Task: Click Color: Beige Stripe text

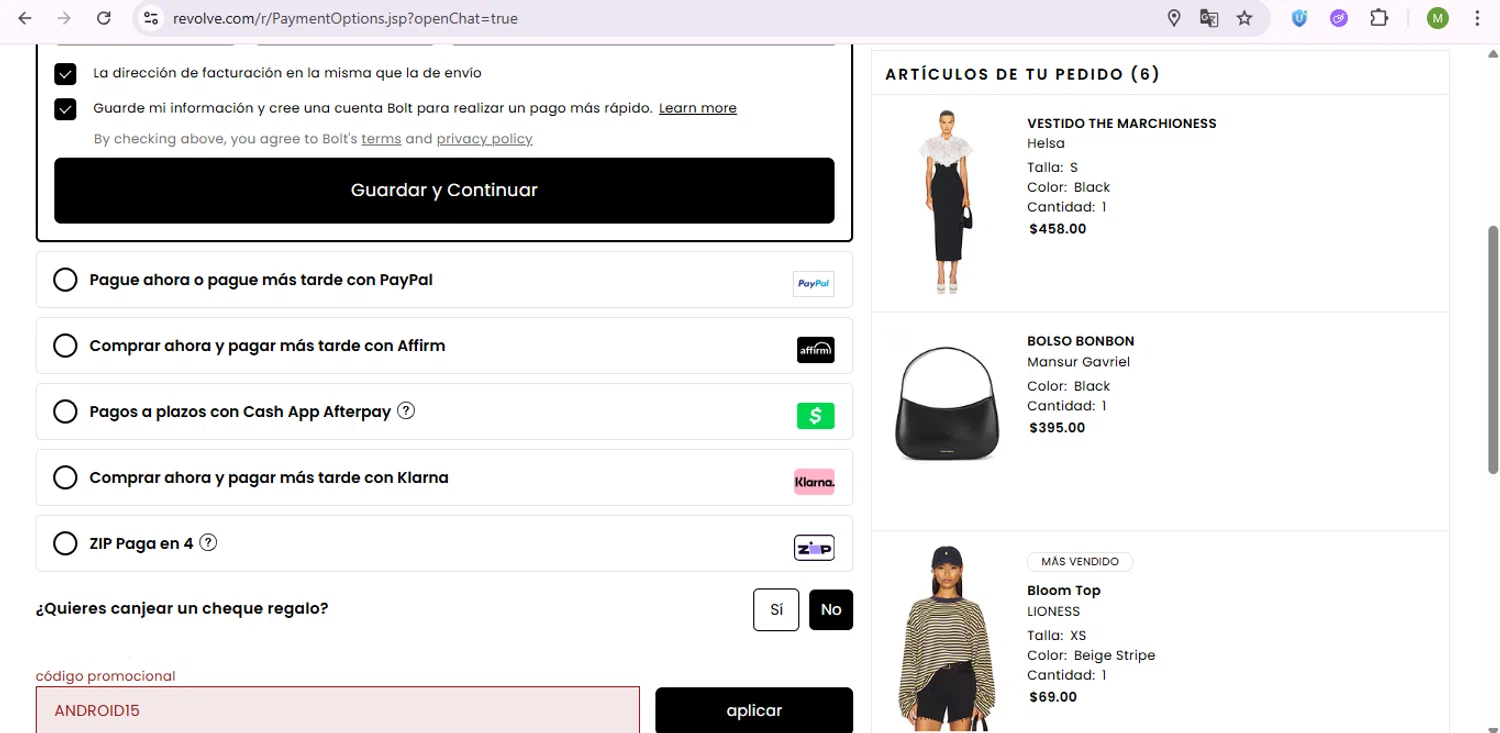Action: (1091, 656)
